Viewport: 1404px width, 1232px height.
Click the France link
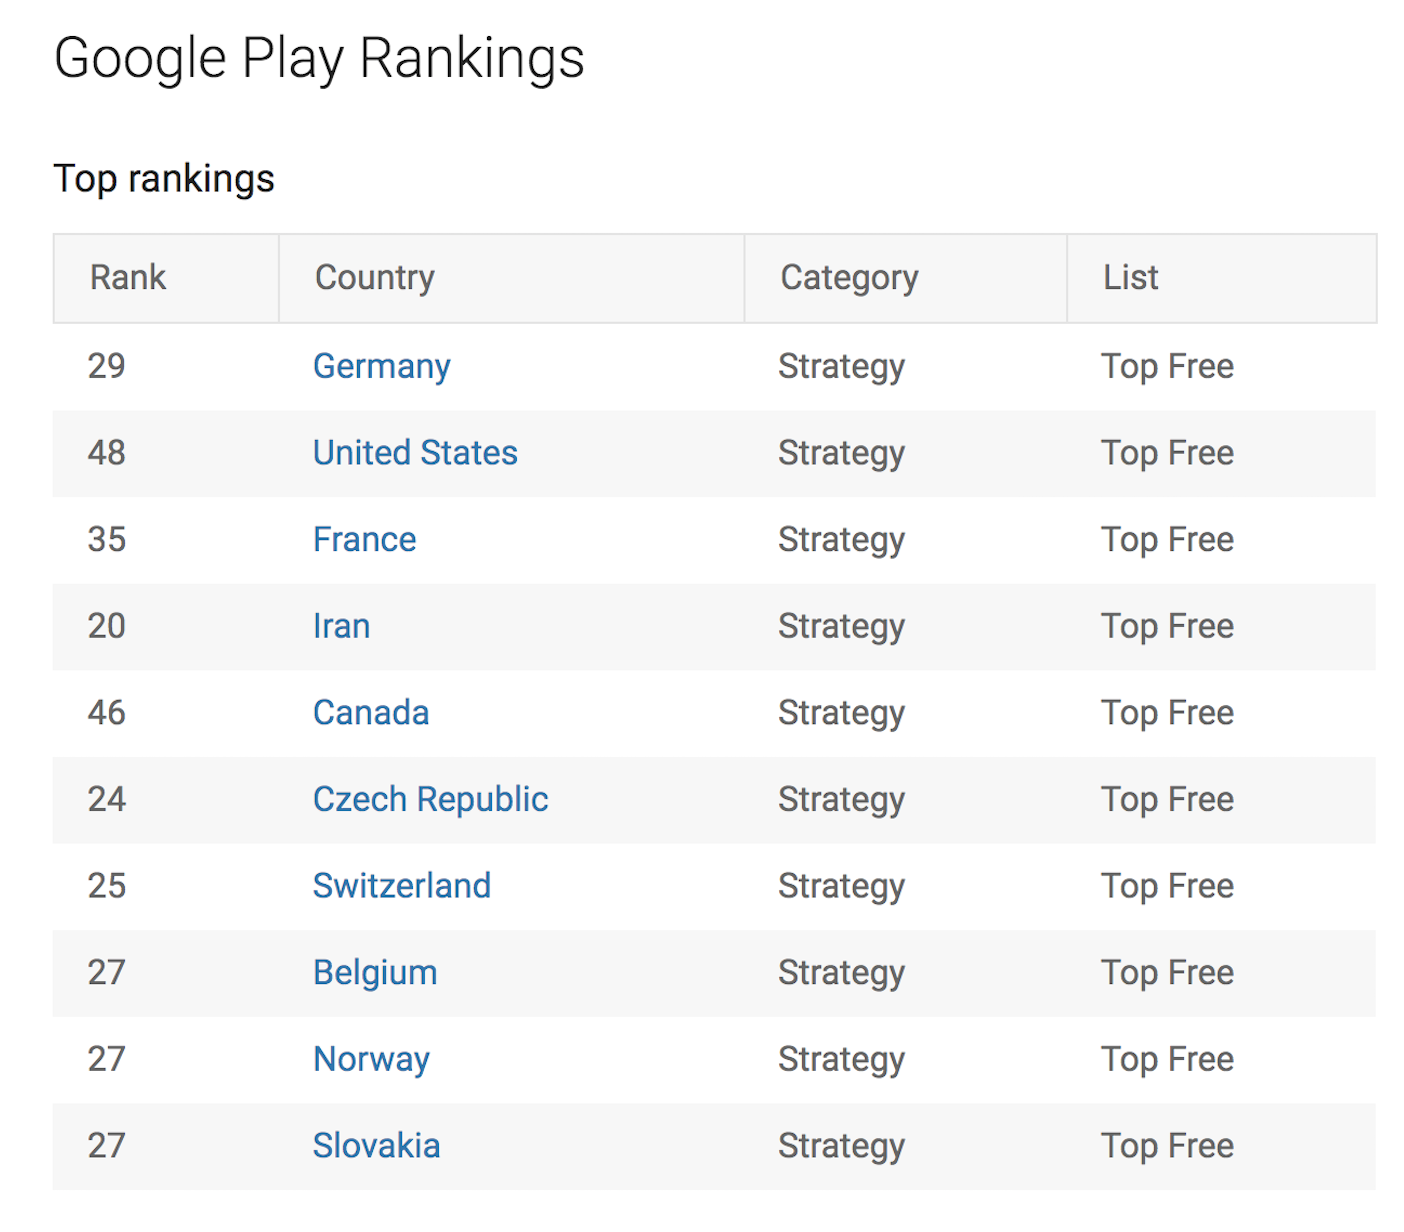click(364, 540)
